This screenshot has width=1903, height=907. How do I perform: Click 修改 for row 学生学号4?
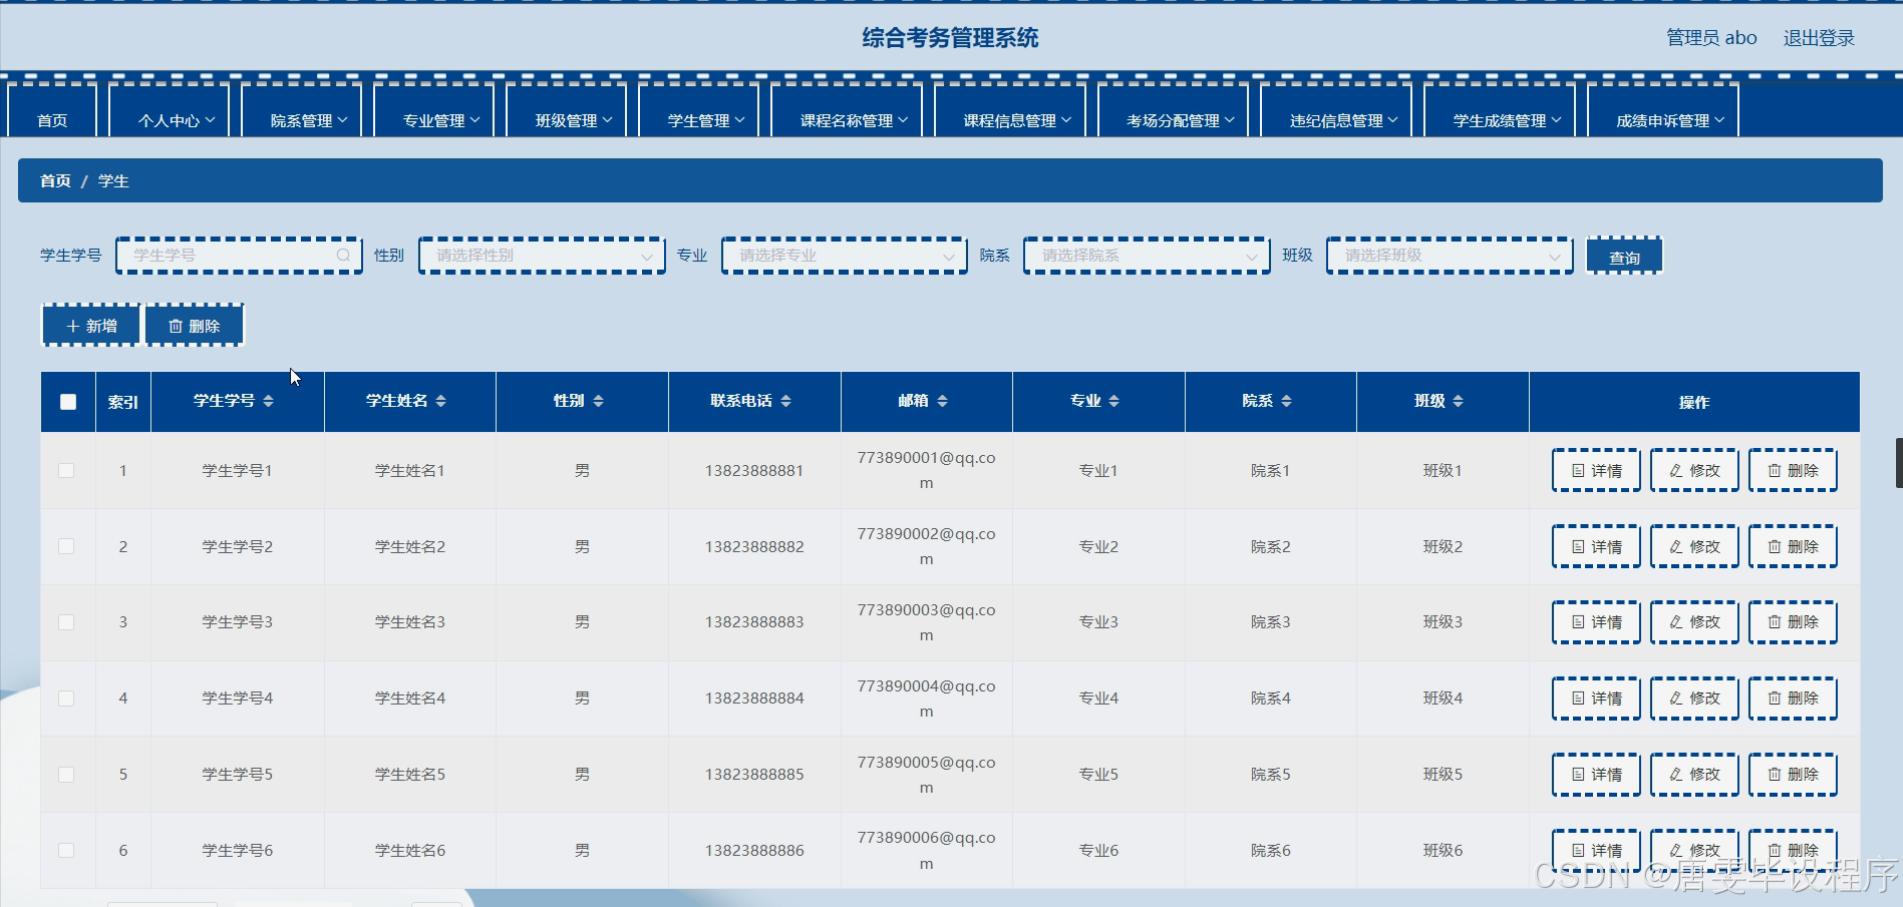coord(1694,698)
